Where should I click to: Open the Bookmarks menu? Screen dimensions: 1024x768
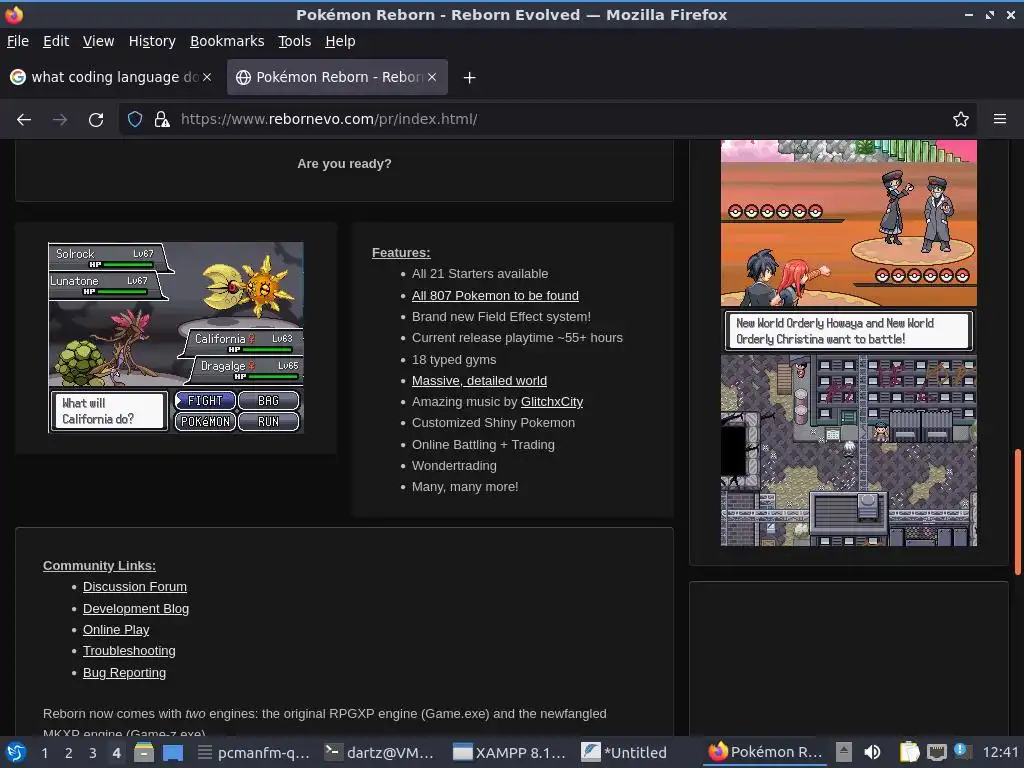tap(227, 41)
